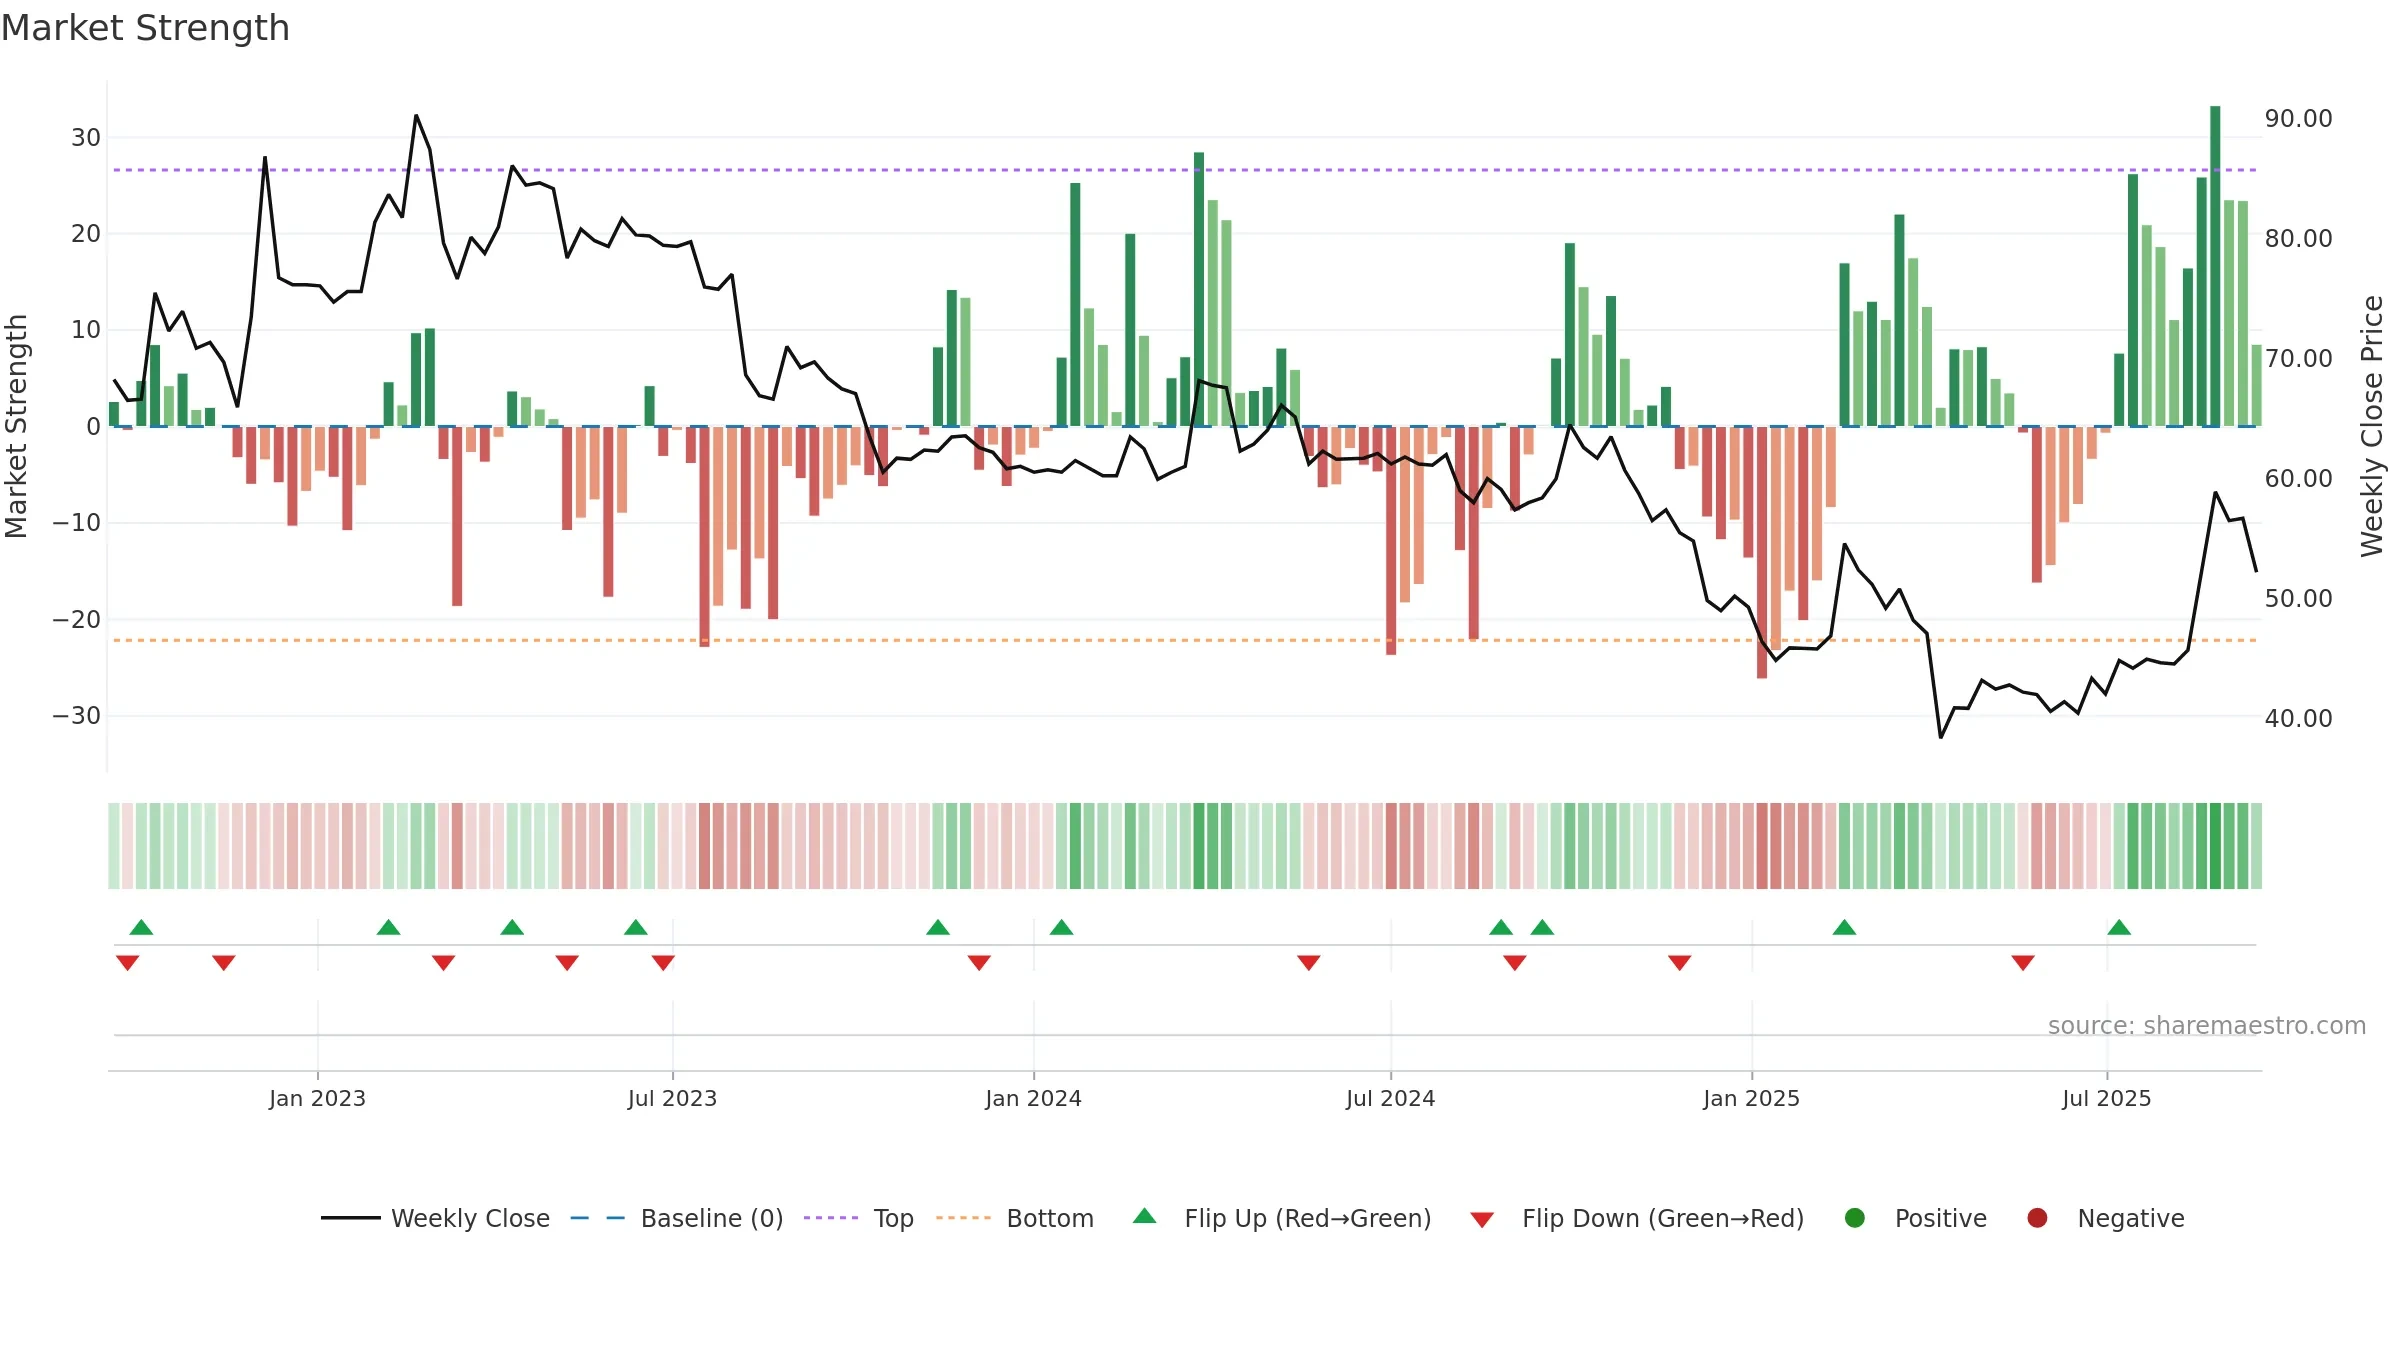
Task: Click the source: sharemaestro.com text
Action: (2207, 1025)
